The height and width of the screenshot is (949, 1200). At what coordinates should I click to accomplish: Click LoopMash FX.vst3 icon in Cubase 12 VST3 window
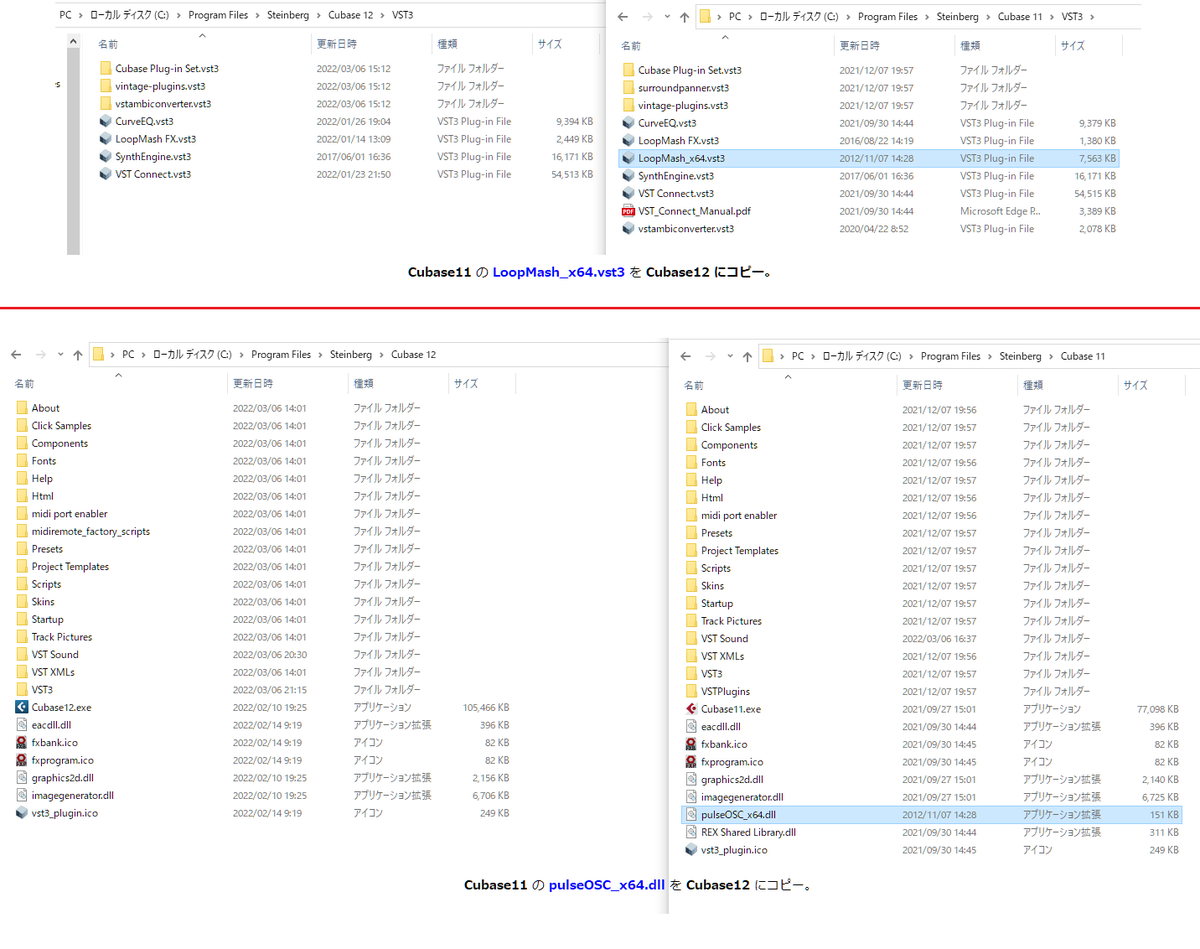(106, 139)
